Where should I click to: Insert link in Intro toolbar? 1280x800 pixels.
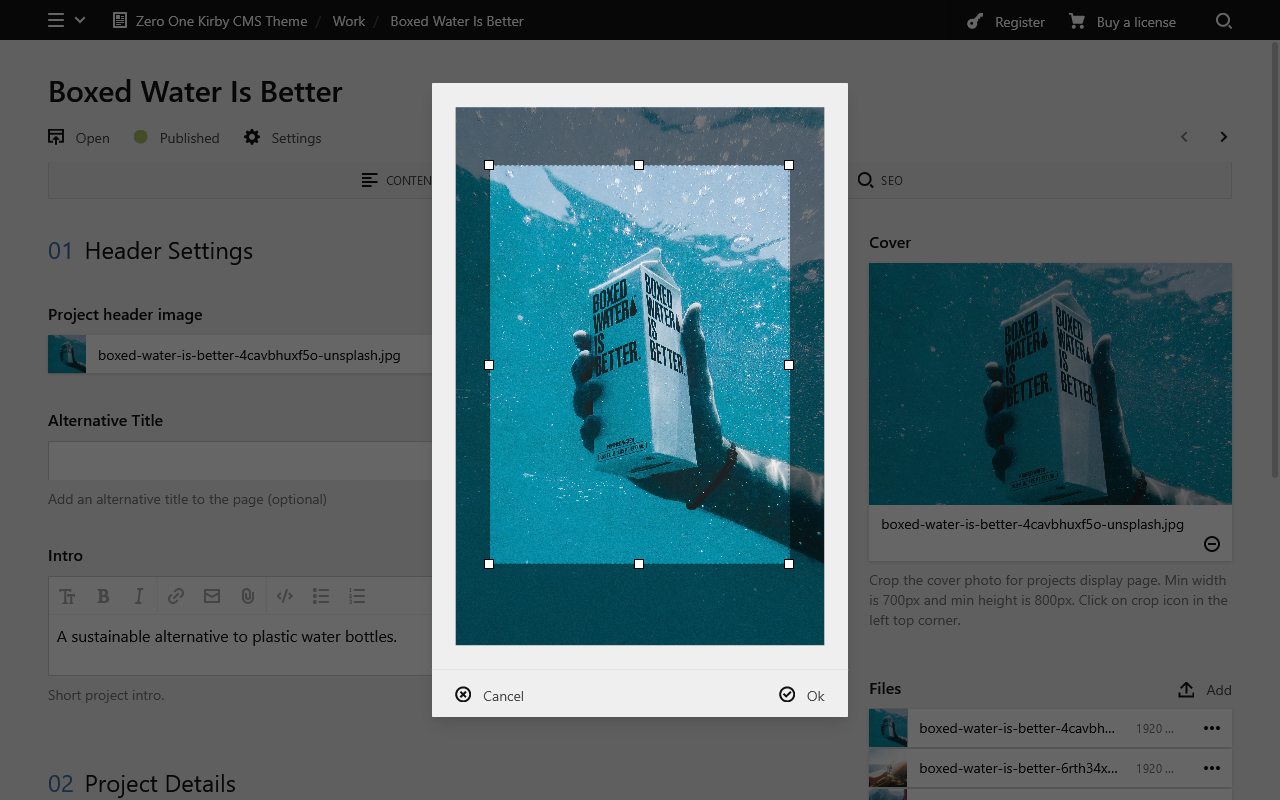(x=176, y=596)
